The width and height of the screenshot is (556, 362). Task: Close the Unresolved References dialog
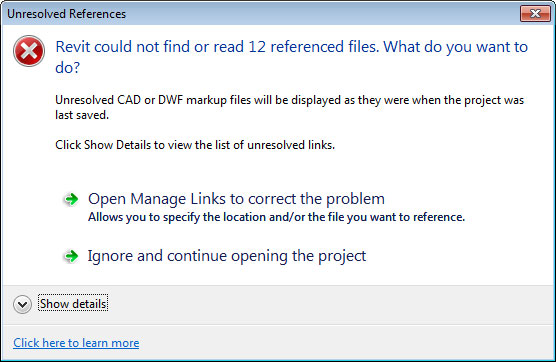(x=535, y=13)
